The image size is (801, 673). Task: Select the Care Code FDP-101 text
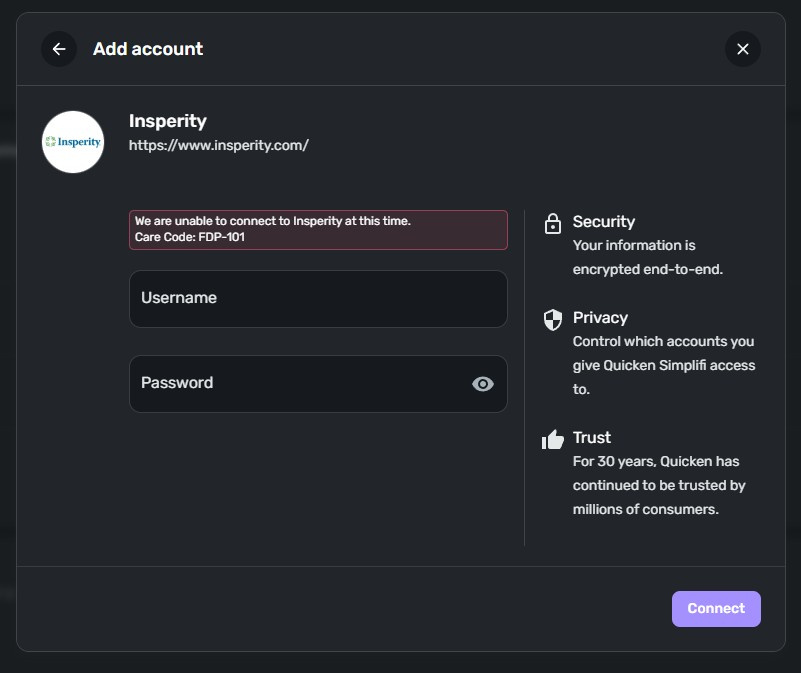(x=190, y=238)
